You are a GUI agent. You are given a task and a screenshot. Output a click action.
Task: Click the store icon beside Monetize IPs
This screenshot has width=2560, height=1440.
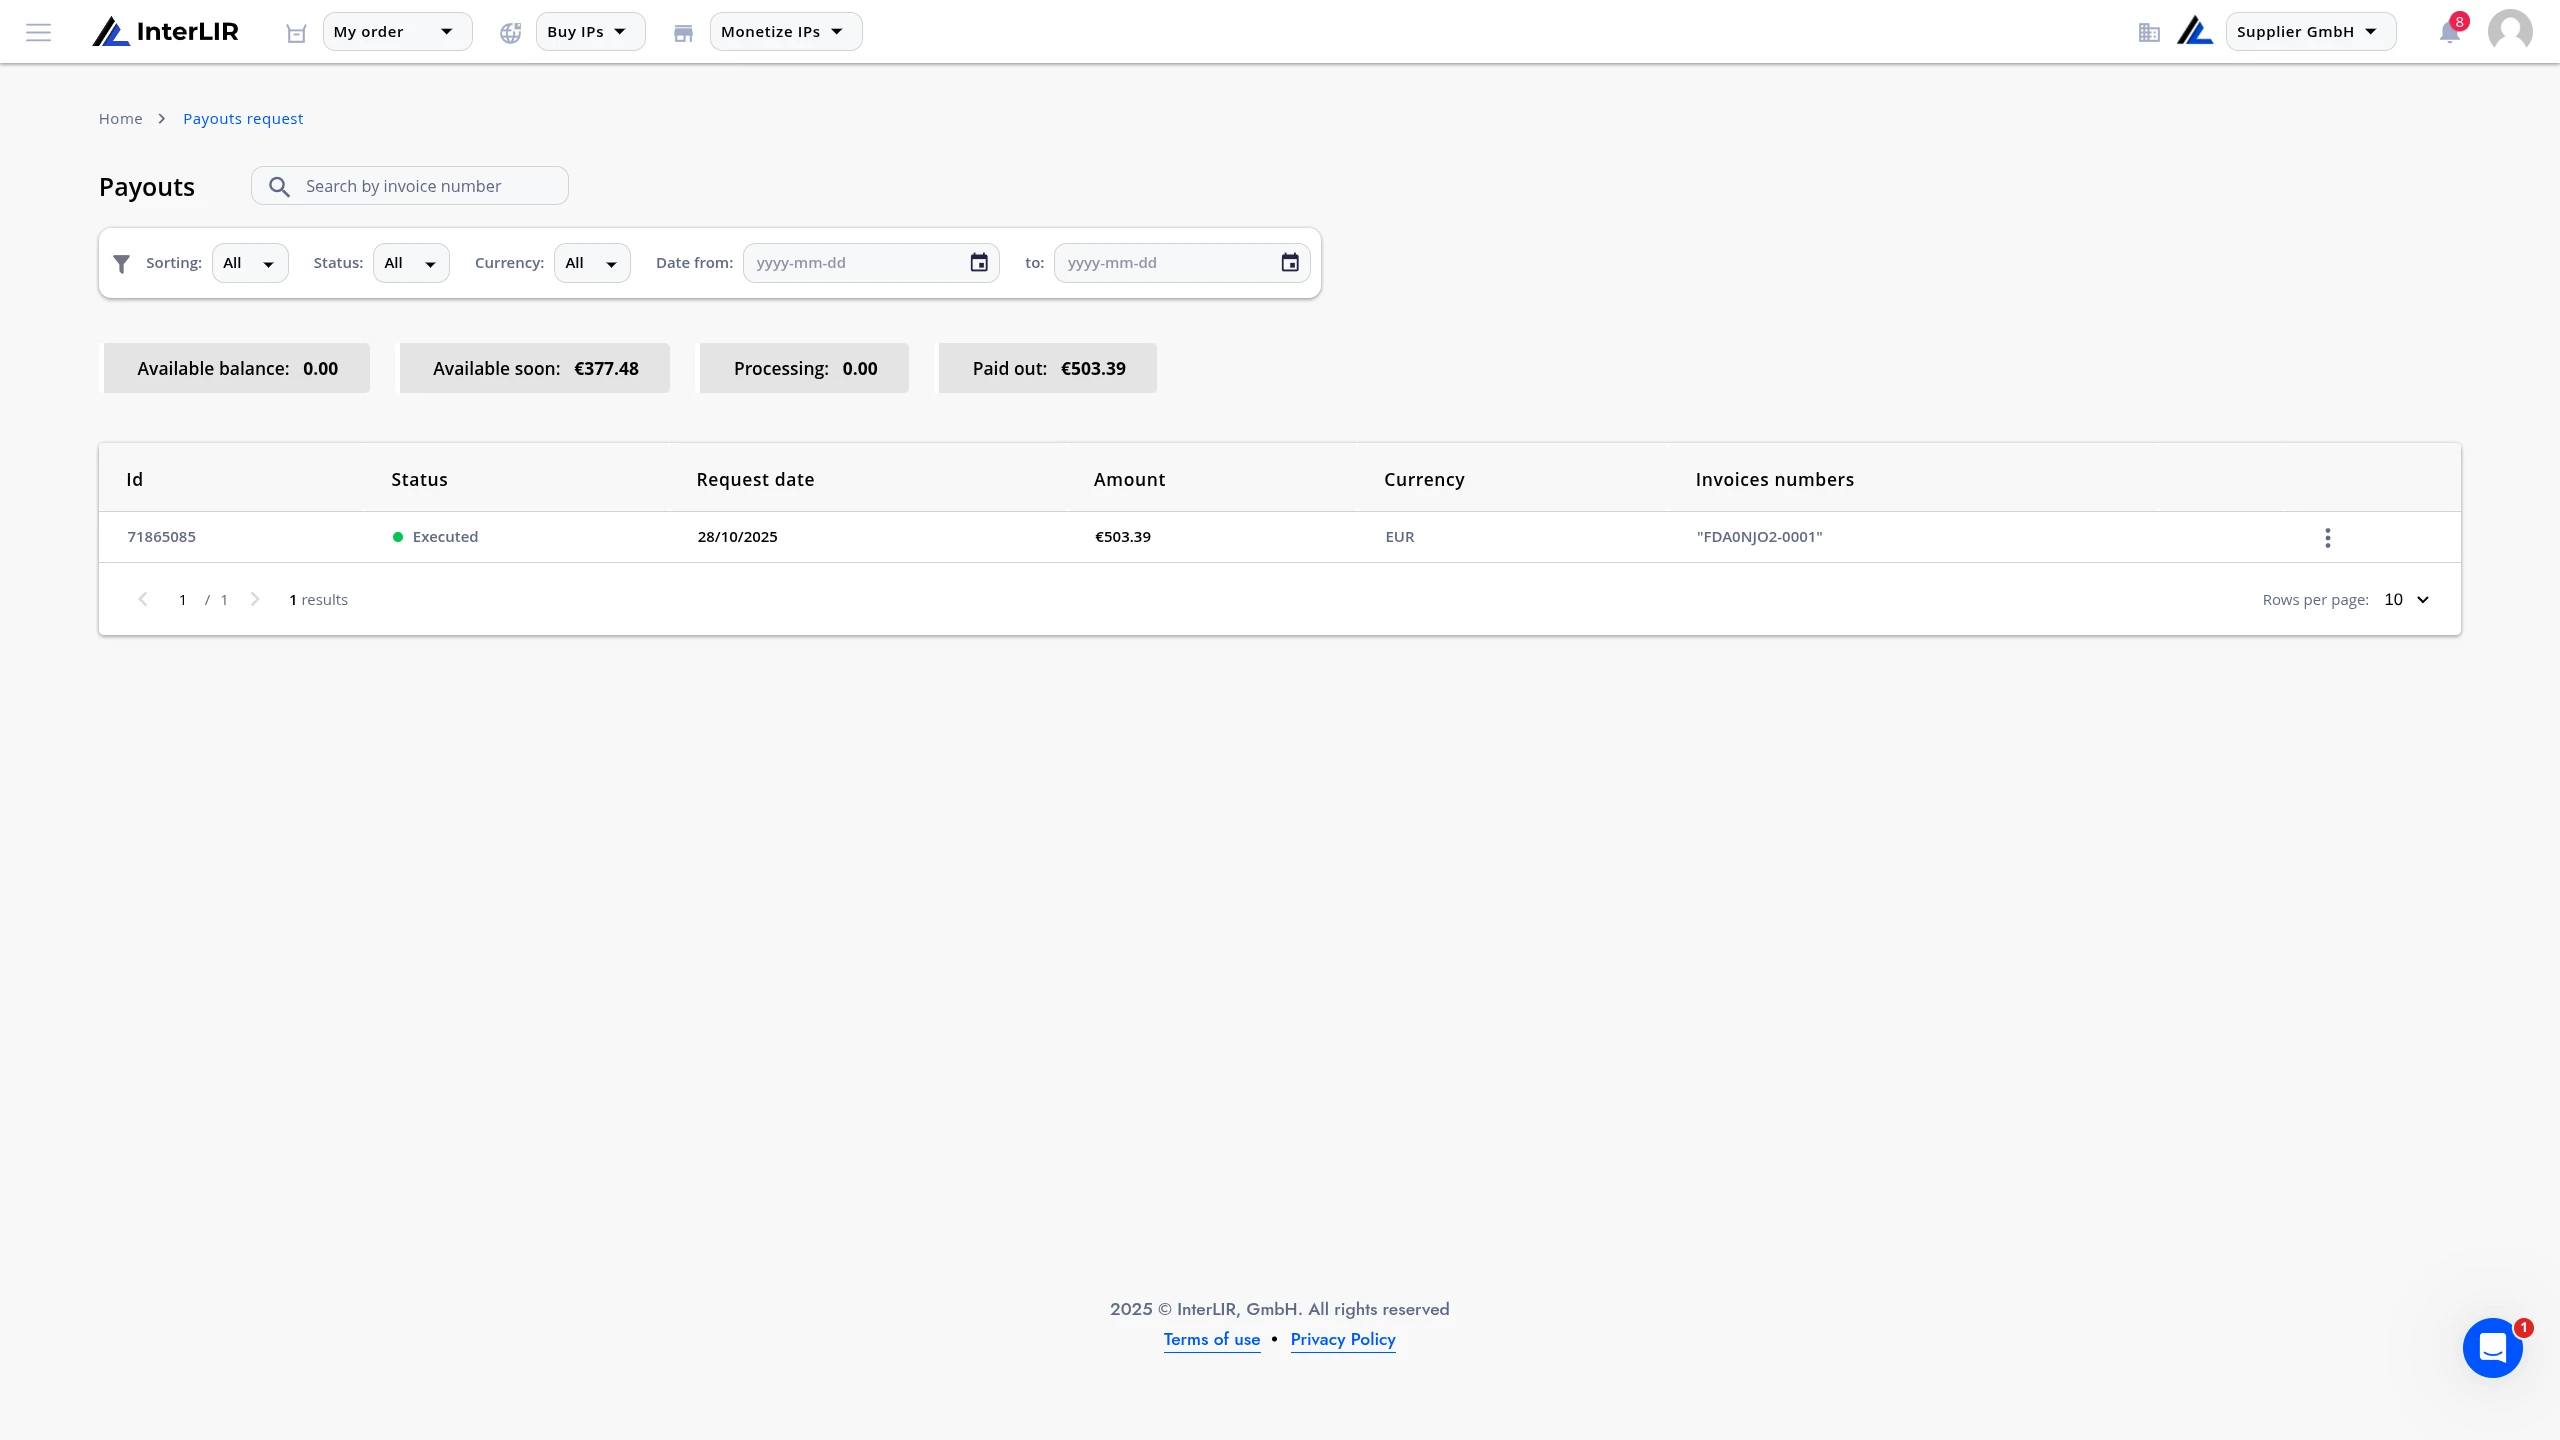point(683,33)
